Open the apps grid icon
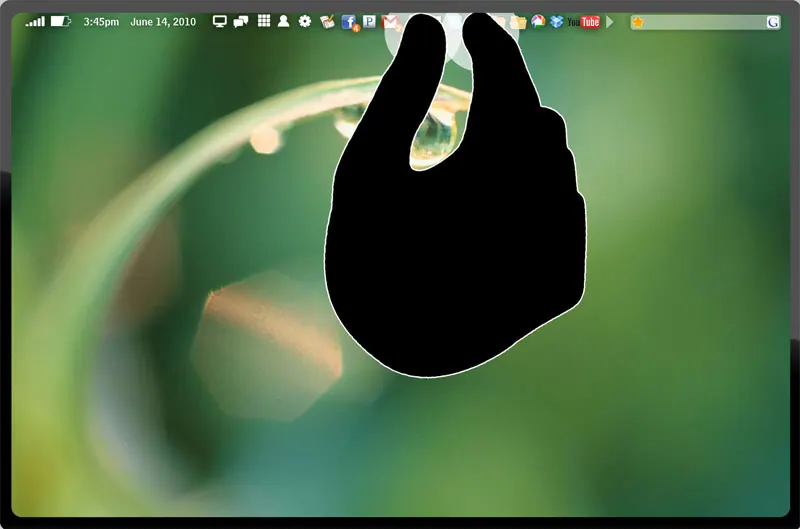 tap(264, 21)
